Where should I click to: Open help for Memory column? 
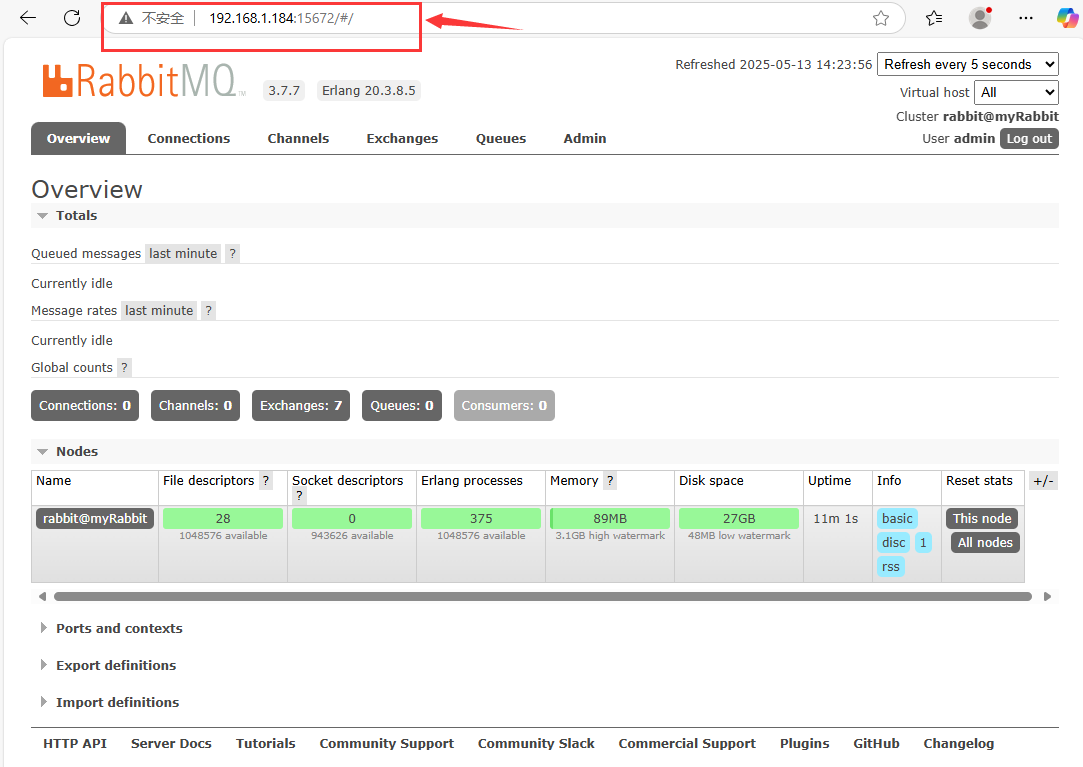click(610, 480)
